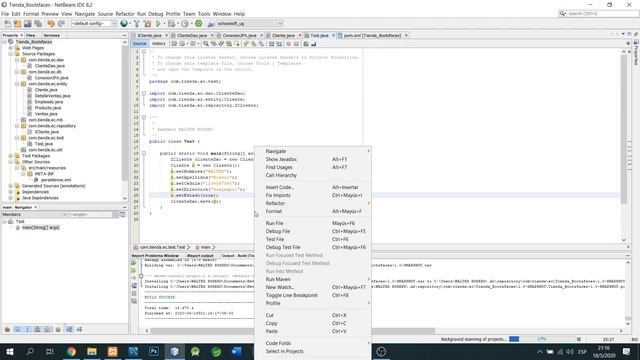
Task: Select main(String[] args) in Navigator
Action: [40, 228]
